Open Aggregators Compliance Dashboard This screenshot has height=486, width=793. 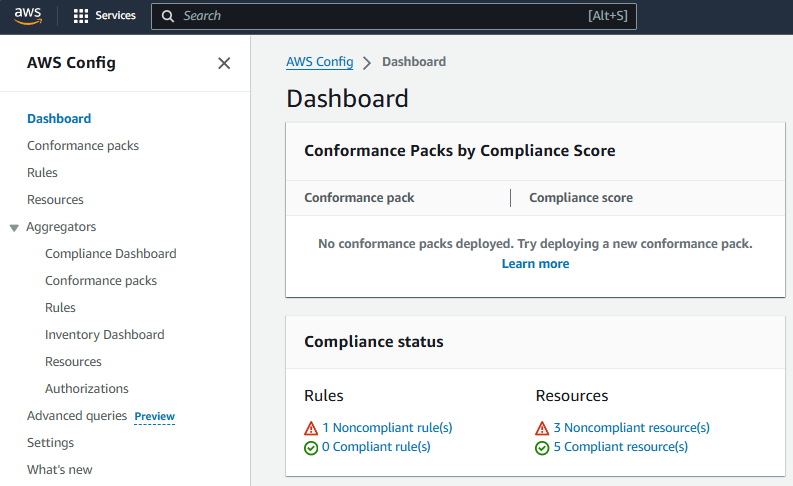click(111, 253)
